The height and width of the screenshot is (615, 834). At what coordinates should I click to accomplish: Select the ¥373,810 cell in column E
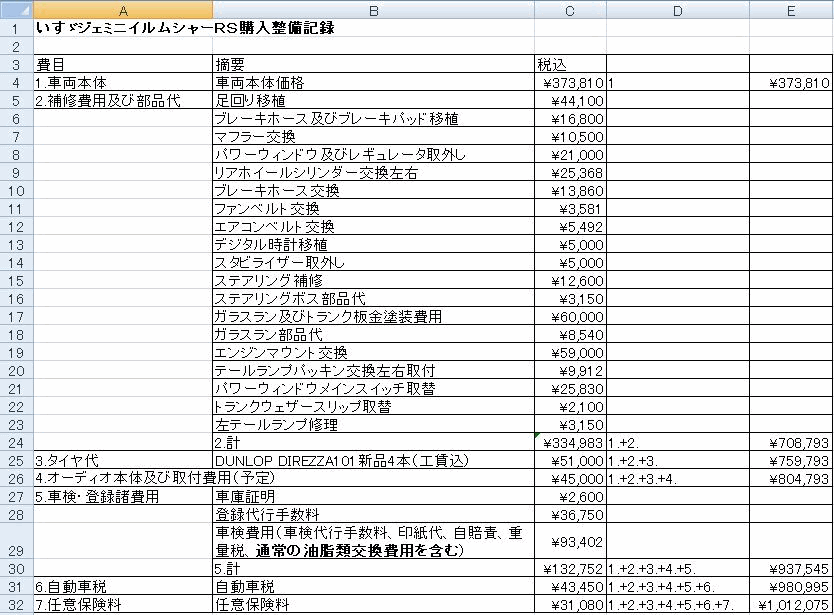(x=791, y=82)
